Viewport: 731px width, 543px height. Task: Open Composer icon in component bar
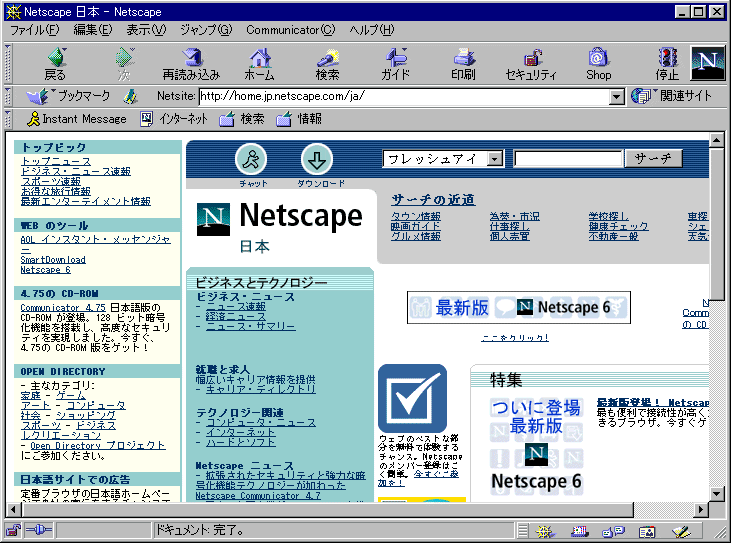coord(681,531)
